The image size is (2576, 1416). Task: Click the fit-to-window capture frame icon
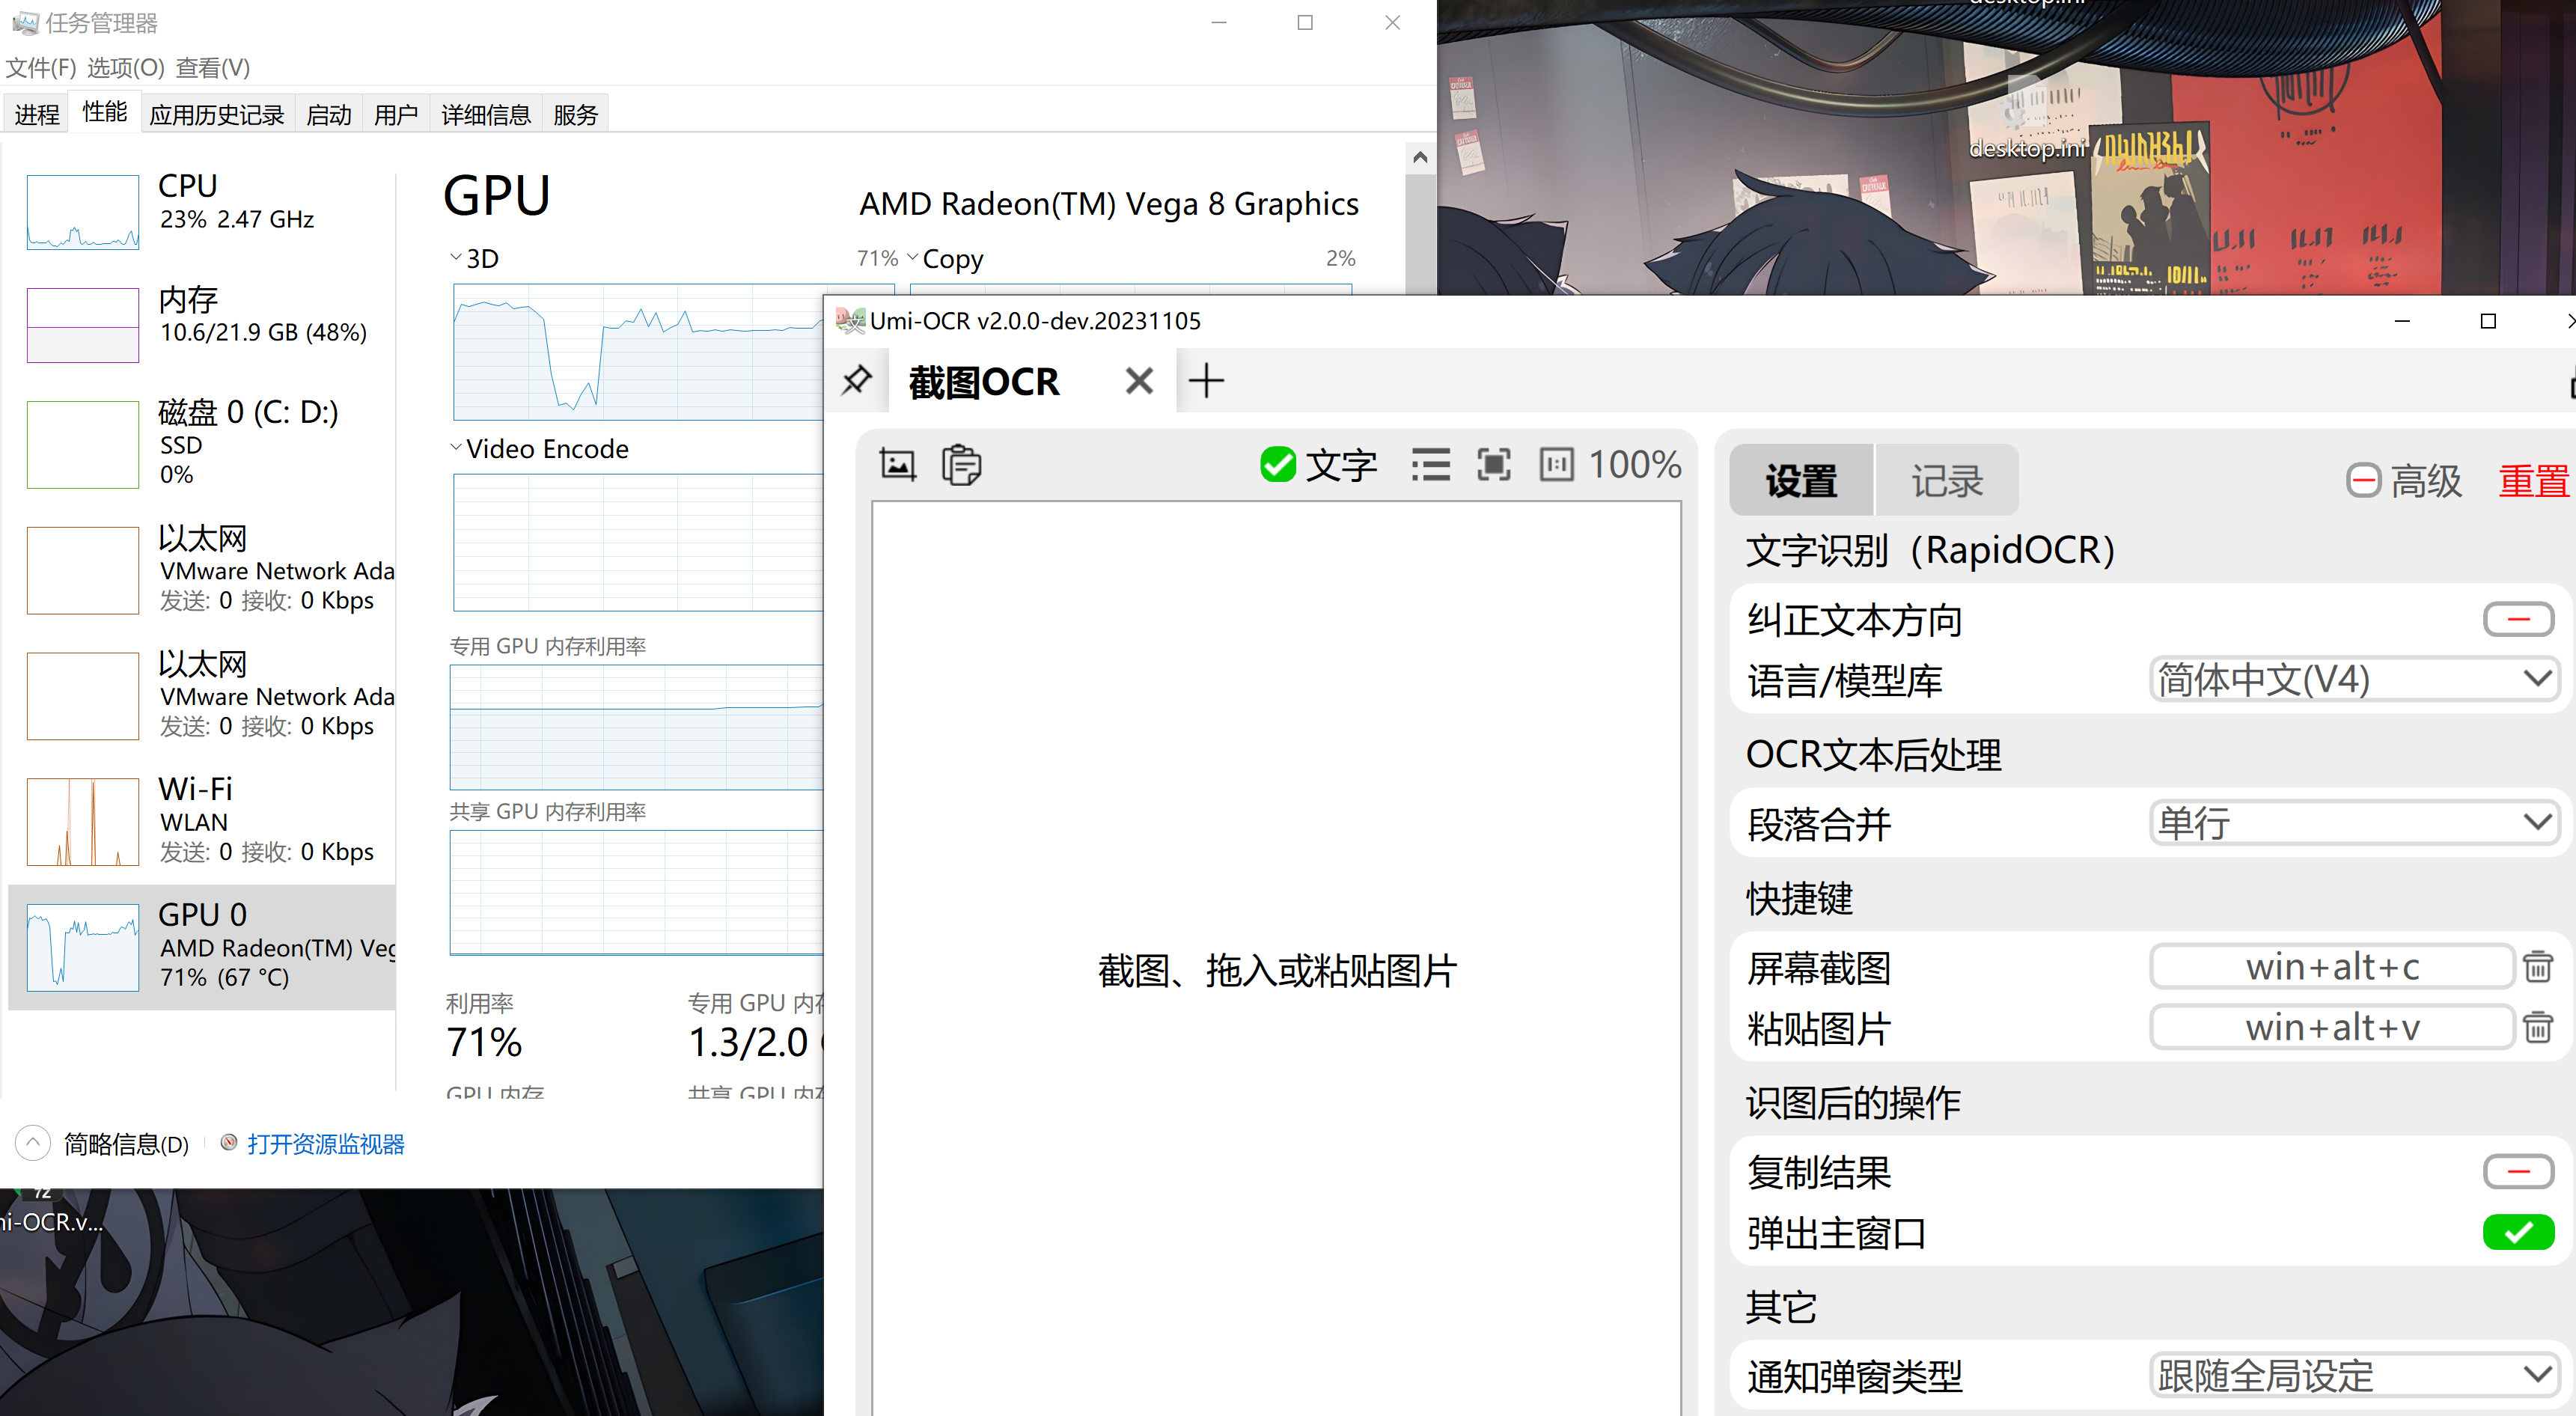[x=1493, y=464]
